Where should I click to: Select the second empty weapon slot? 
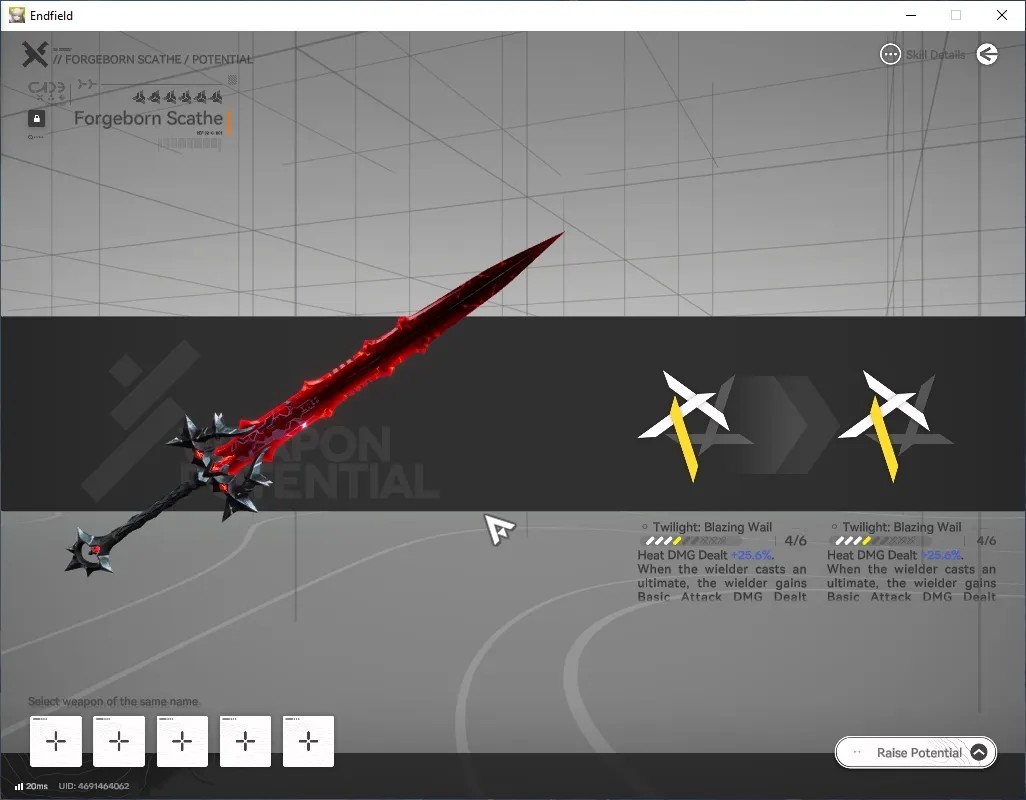tap(119, 741)
